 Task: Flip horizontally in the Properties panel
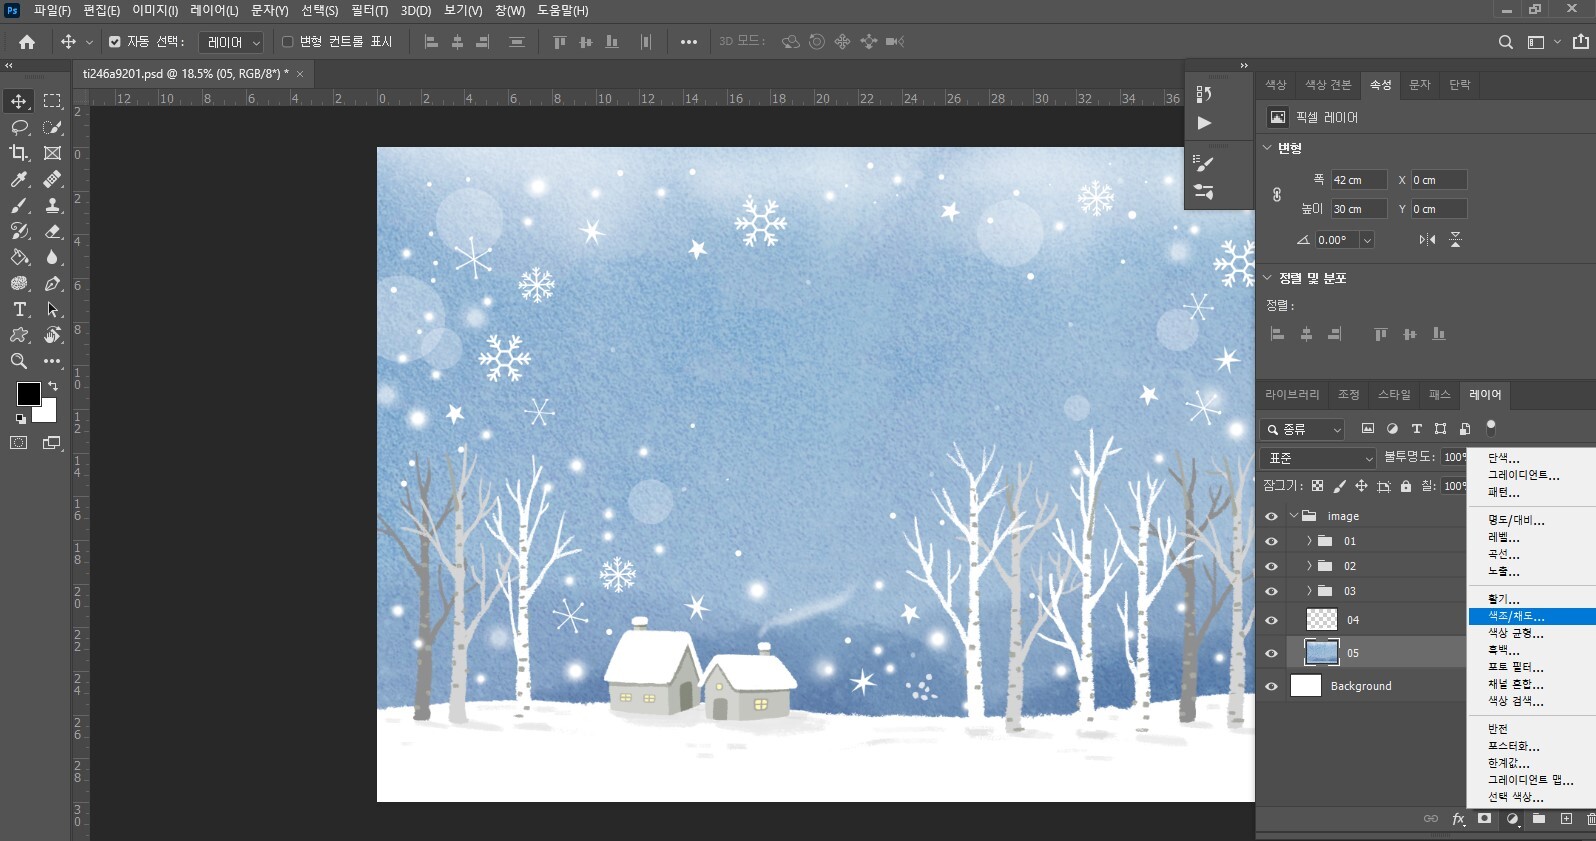click(1427, 240)
